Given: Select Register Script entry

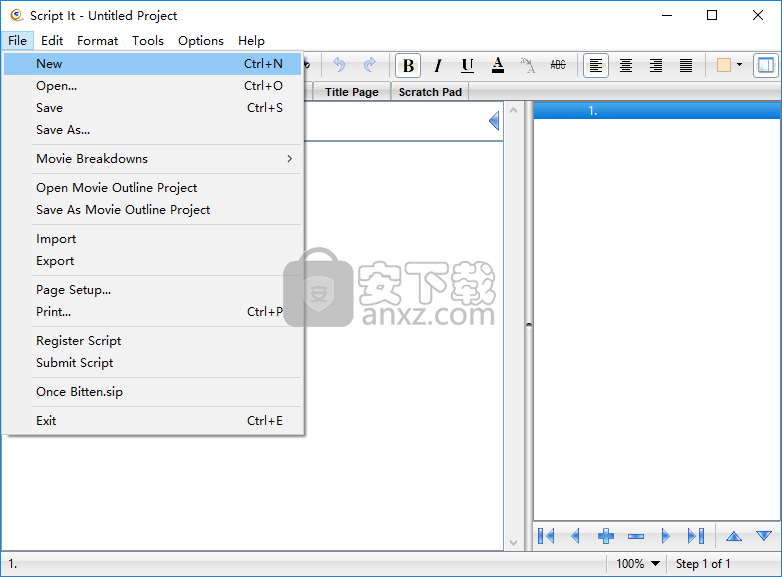Looking at the screenshot, I should click(153, 341).
